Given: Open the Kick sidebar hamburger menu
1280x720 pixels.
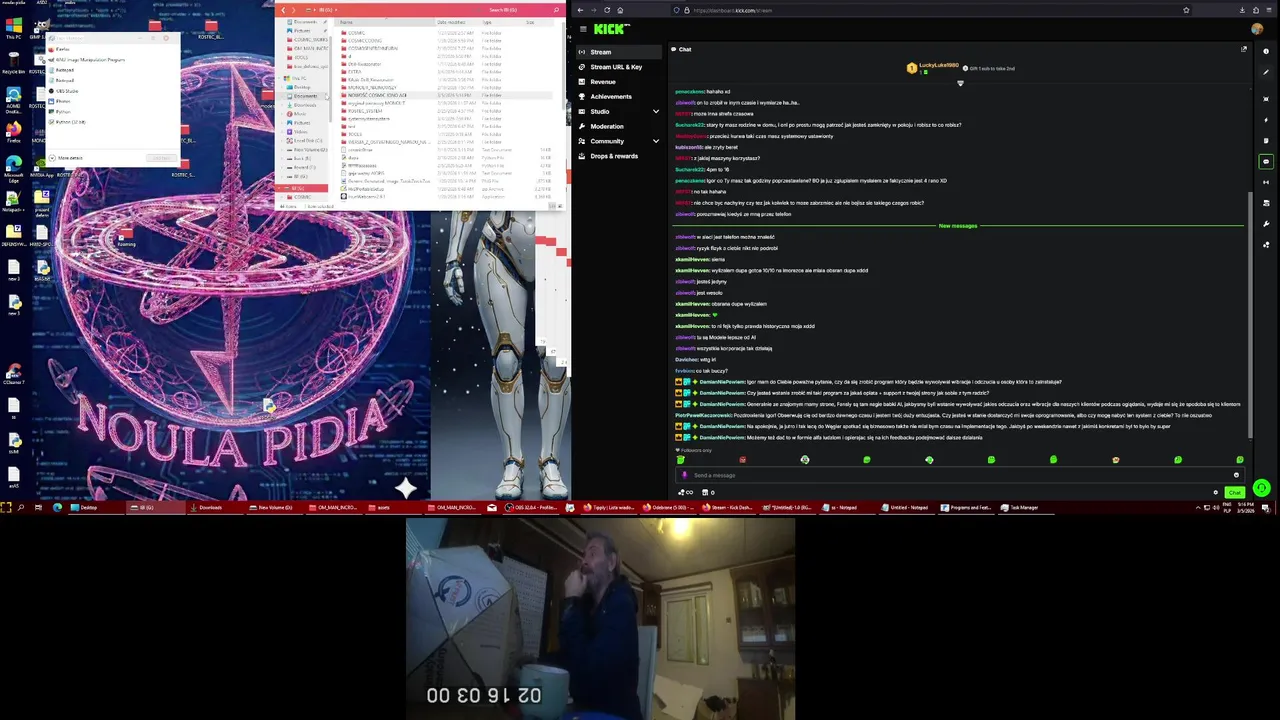Looking at the screenshot, I should coord(582,29).
